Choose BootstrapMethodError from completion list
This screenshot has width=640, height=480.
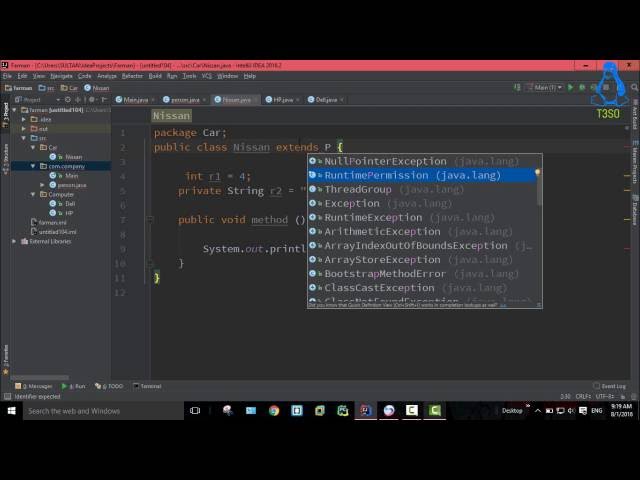[x=422, y=273]
